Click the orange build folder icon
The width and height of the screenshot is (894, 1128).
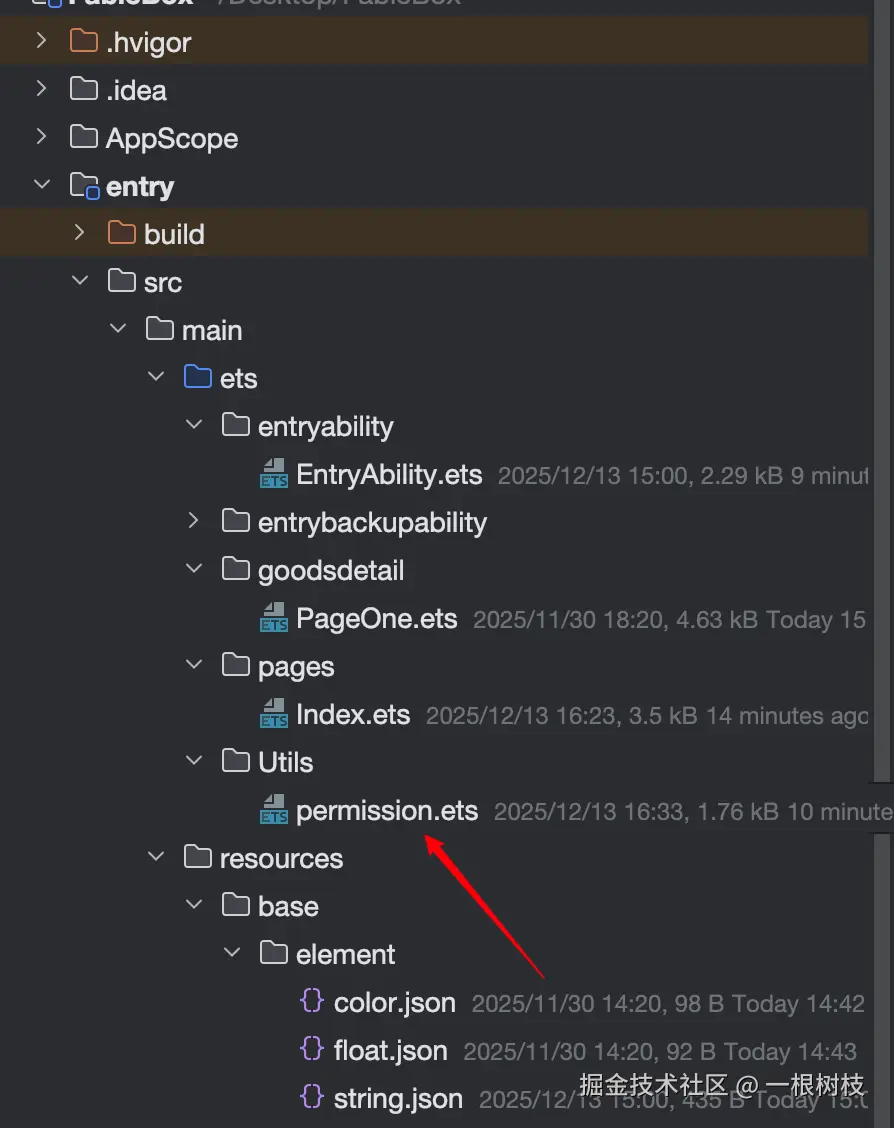(122, 234)
